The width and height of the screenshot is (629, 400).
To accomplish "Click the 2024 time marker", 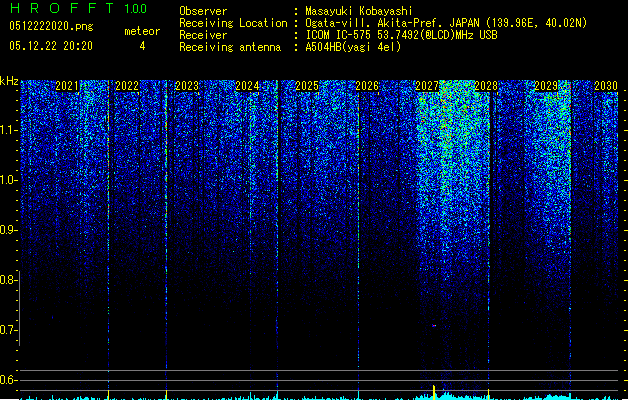I will tap(247, 86).
